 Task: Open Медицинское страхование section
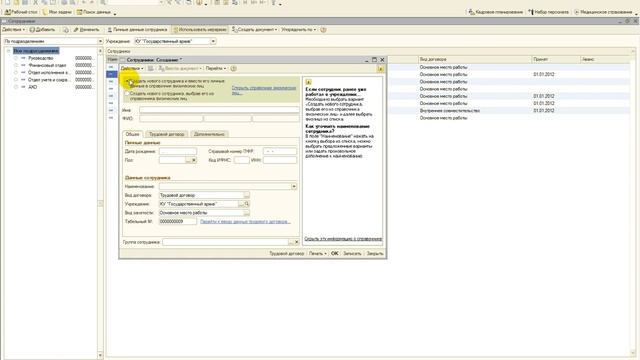coord(603,12)
